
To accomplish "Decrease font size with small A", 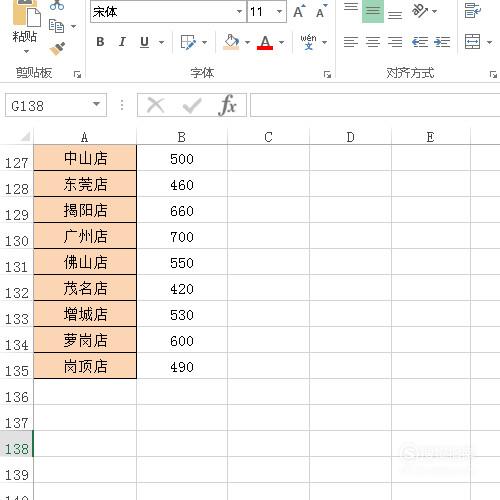I will pos(321,12).
